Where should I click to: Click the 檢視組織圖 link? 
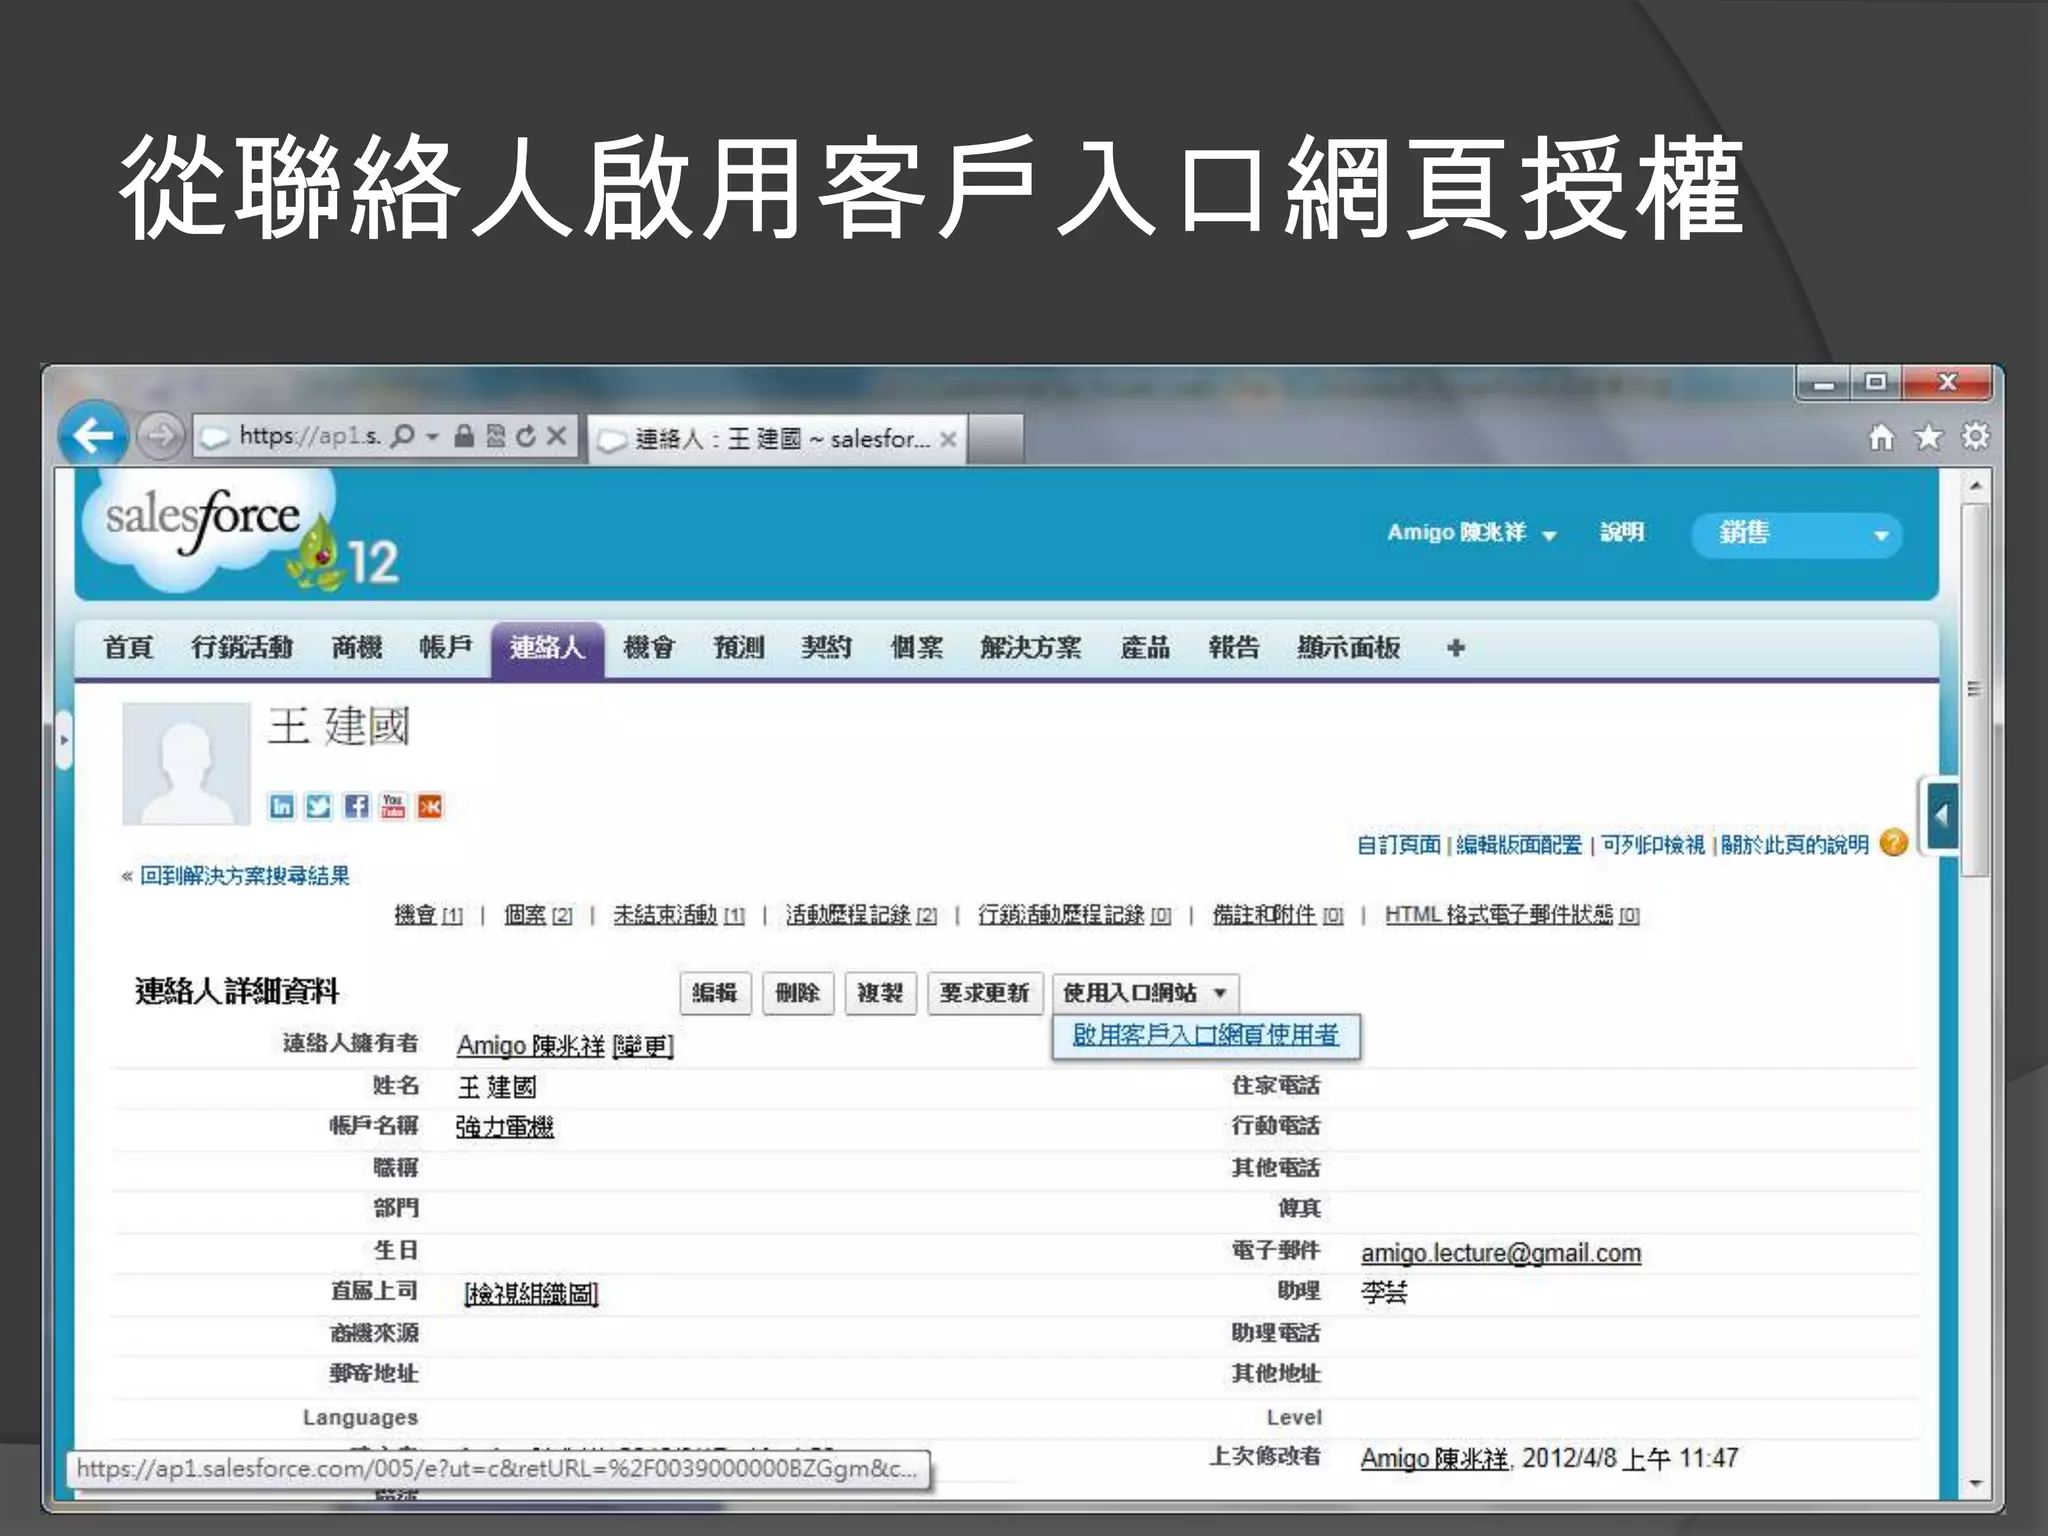pyautogui.click(x=531, y=1294)
